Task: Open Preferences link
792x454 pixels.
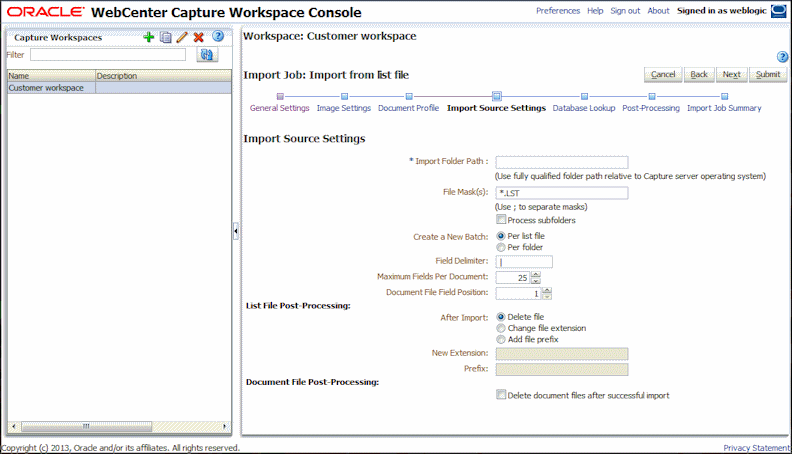Action: click(x=558, y=11)
